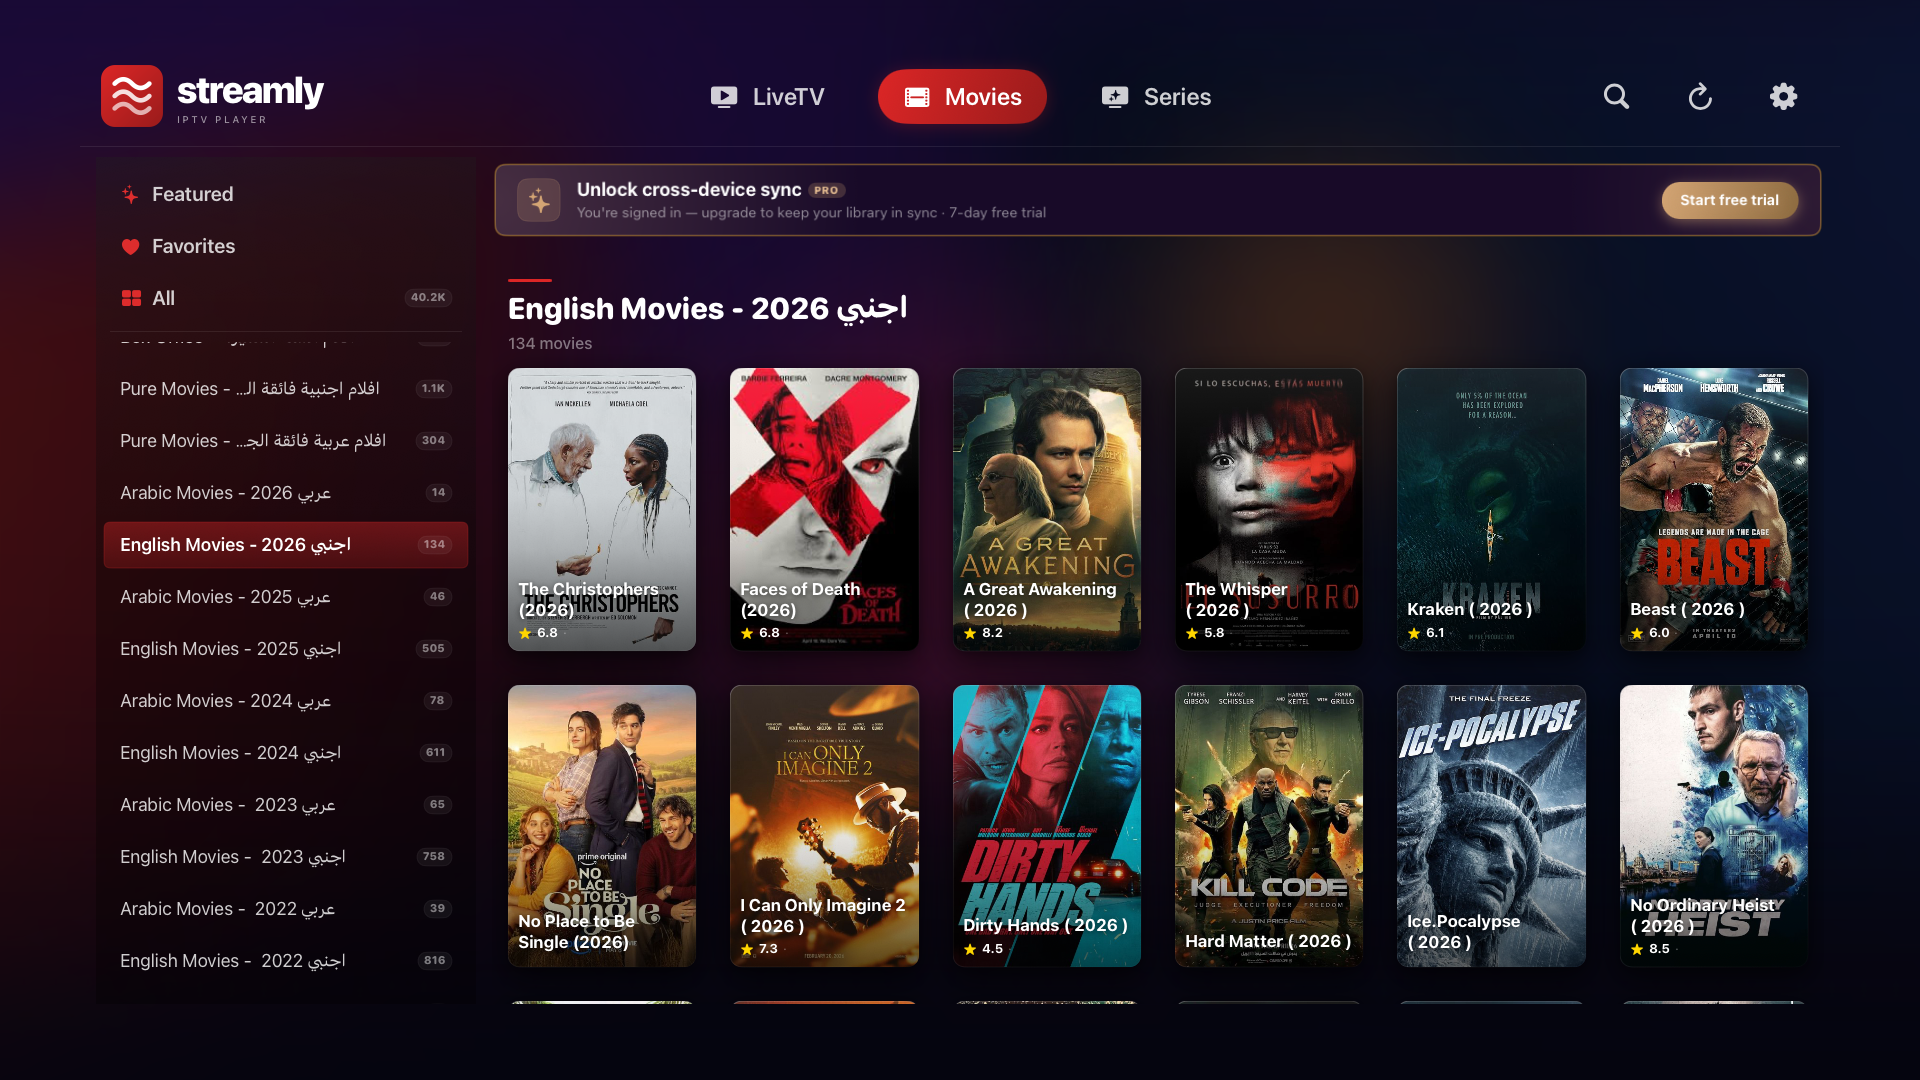The image size is (1920, 1080).
Task: Open Arabic Movies - 2026 category
Action: coord(286,493)
